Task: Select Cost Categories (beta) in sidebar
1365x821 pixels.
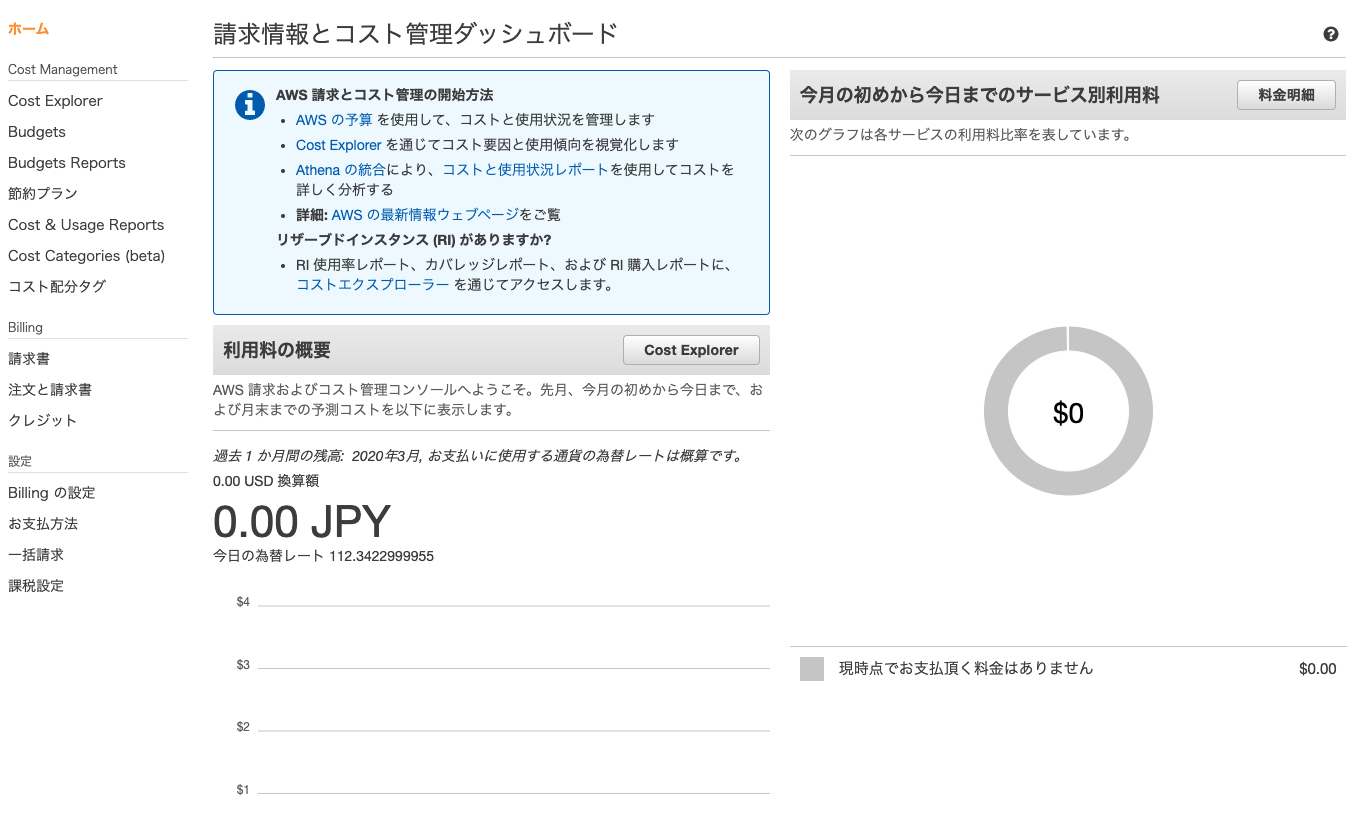Action: [86, 256]
